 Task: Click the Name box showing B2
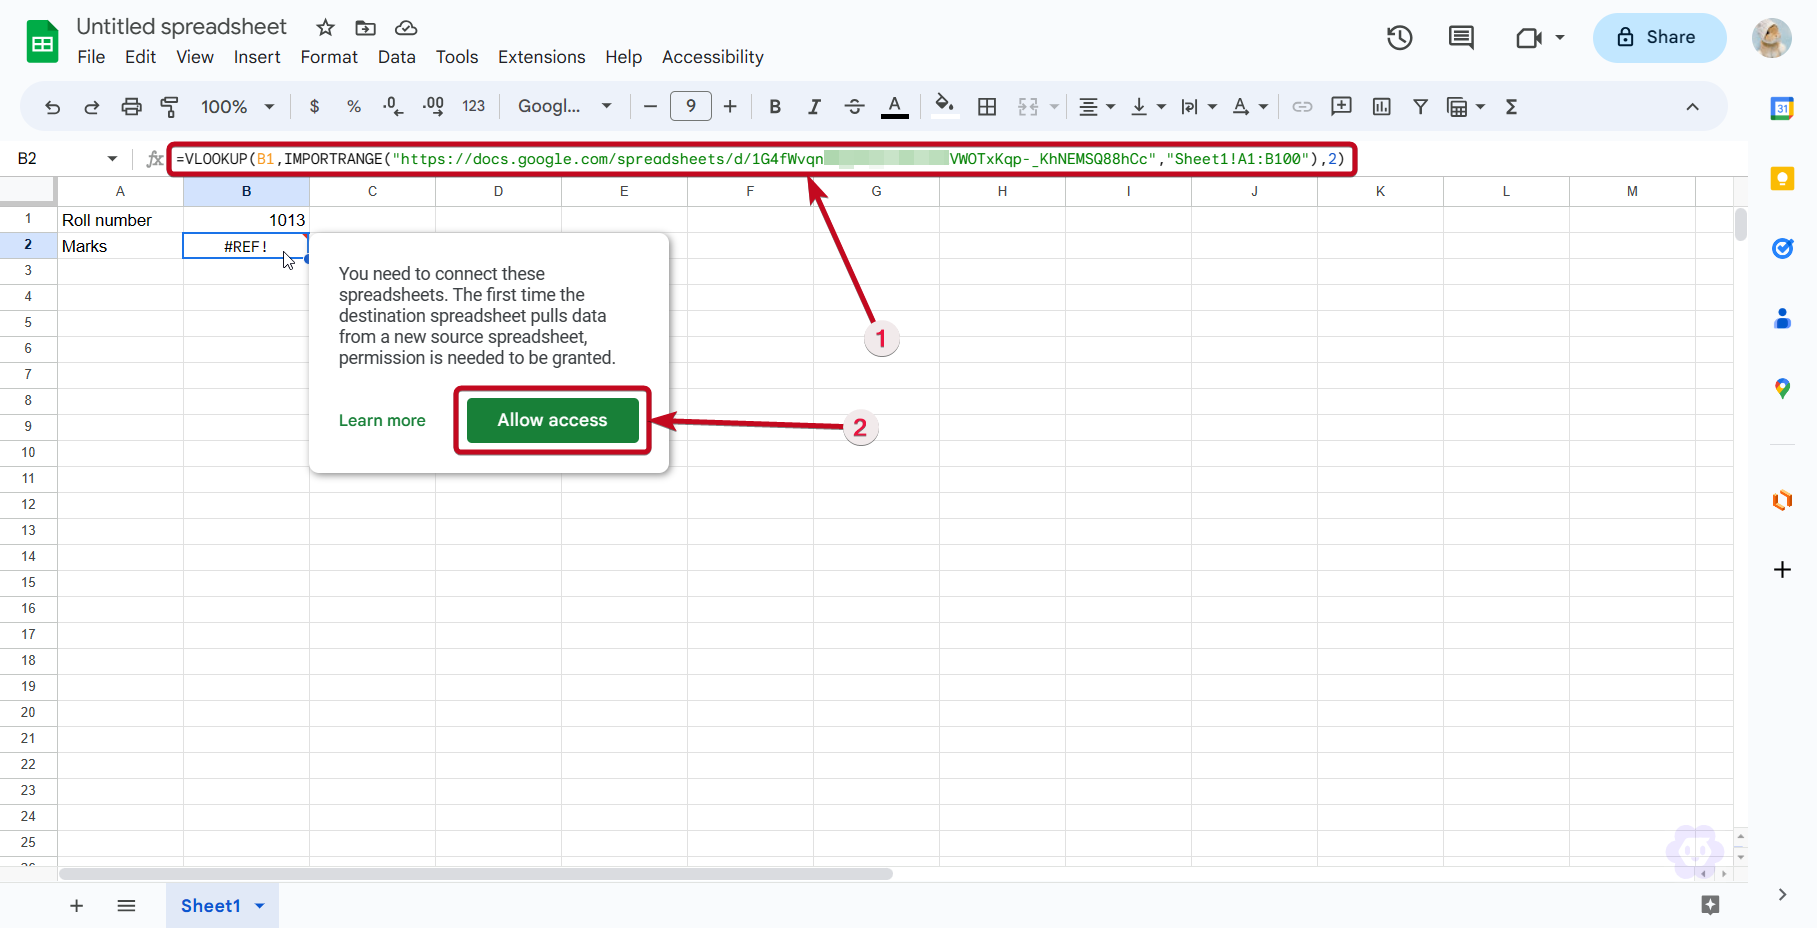coord(66,158)
